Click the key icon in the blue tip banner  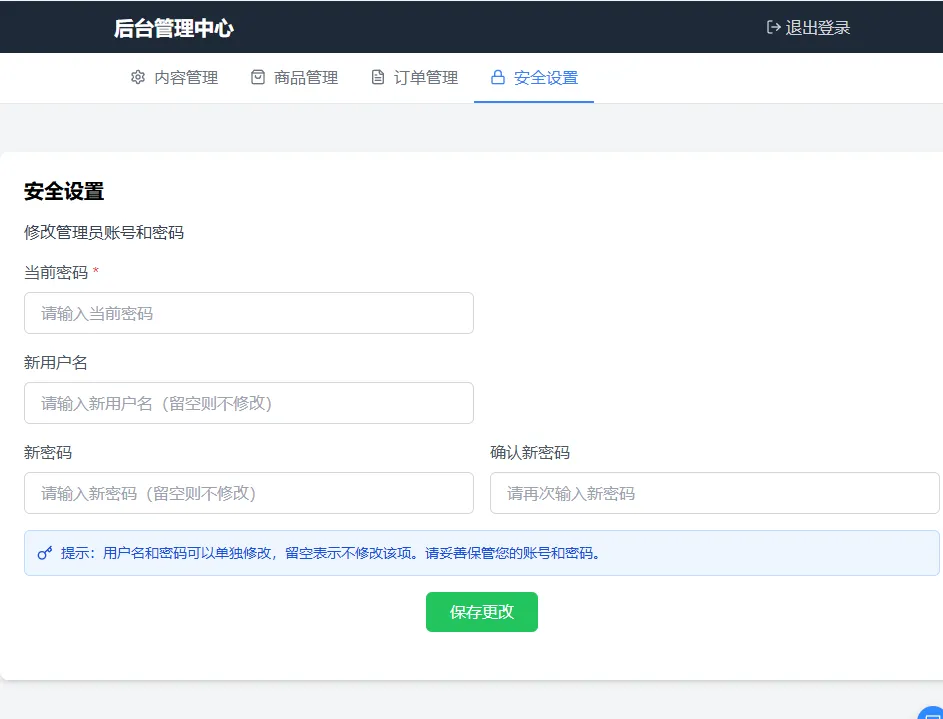click(x=43, y=552)
